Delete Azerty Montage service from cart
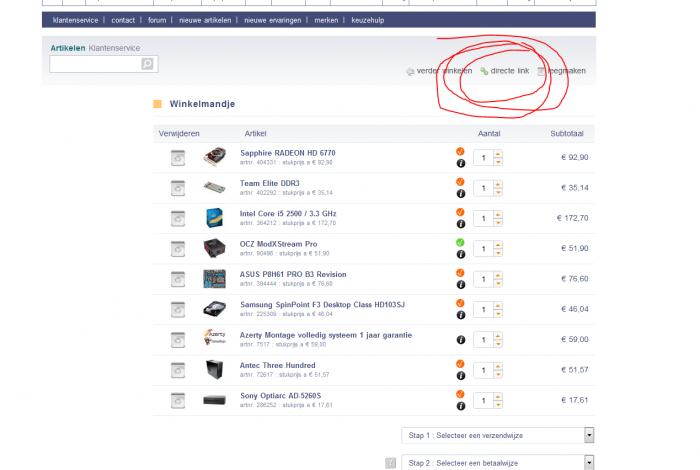The width and height of the screenshot is (700, 470). (178, 340)
